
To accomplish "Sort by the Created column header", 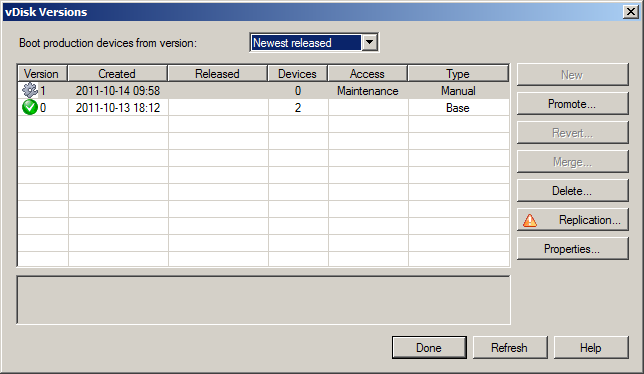I will [x=117, y=74].
